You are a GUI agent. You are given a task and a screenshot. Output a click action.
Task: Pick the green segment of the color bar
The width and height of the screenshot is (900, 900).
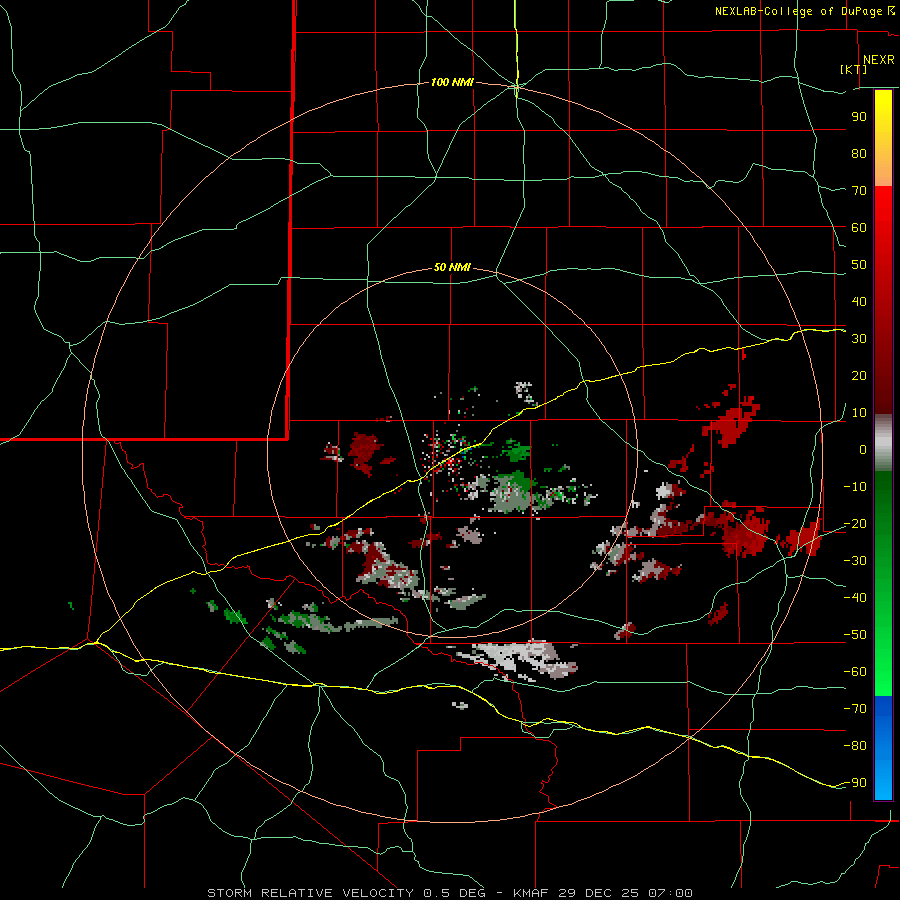tap(883, 583)
